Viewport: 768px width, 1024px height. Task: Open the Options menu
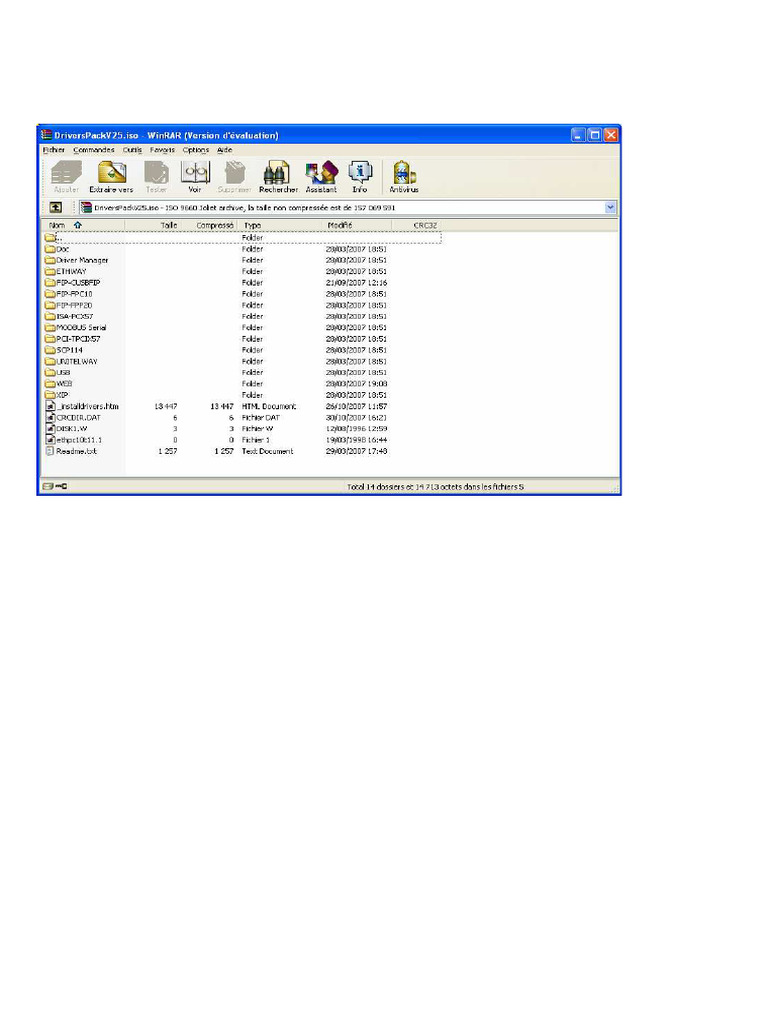(196, 150)
